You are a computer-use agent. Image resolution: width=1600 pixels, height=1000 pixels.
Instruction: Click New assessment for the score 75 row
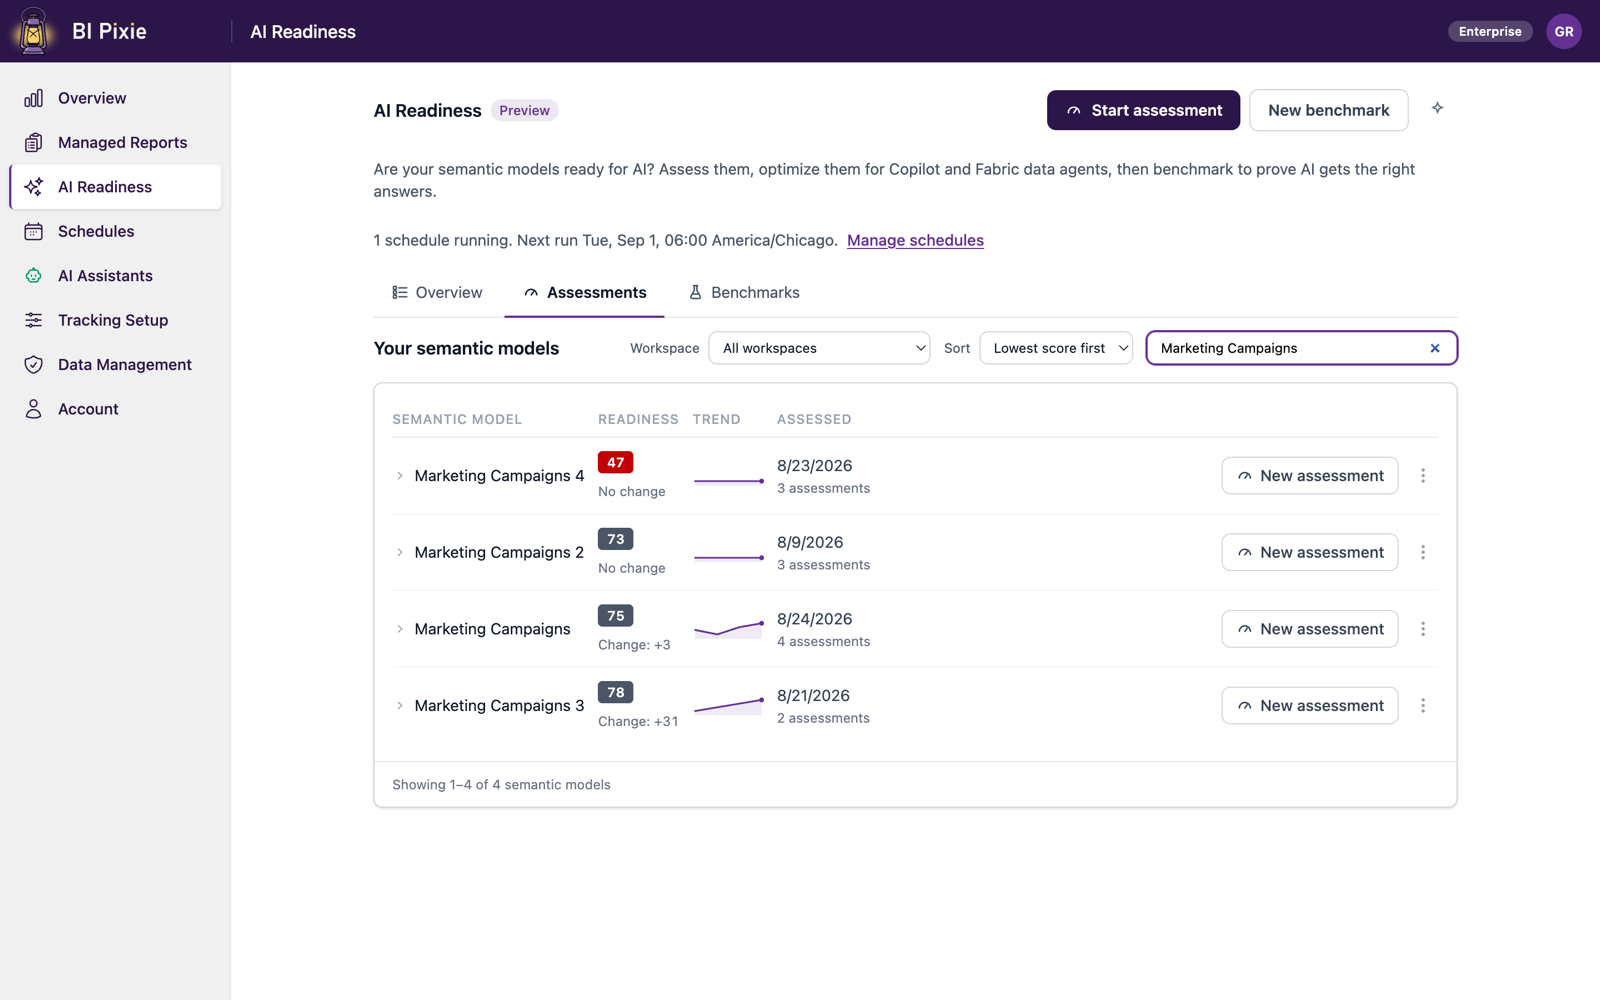click(1310, 629)
